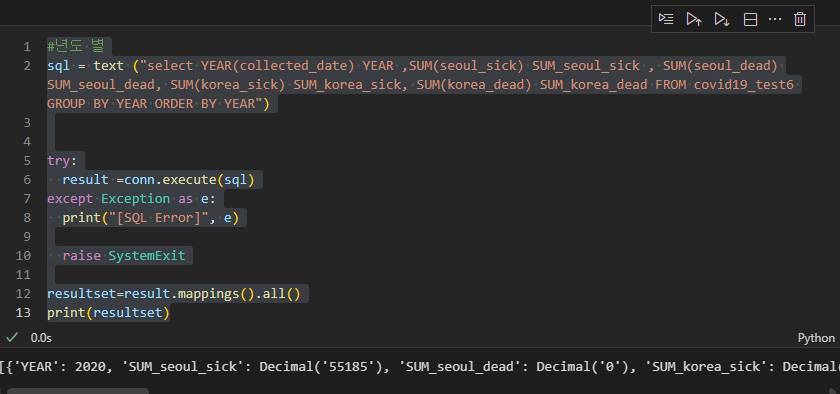840x394 pixels.
Task: Place cursor on '#년도 별' comment
Action: pyautogui.click(x=76, y=47)
